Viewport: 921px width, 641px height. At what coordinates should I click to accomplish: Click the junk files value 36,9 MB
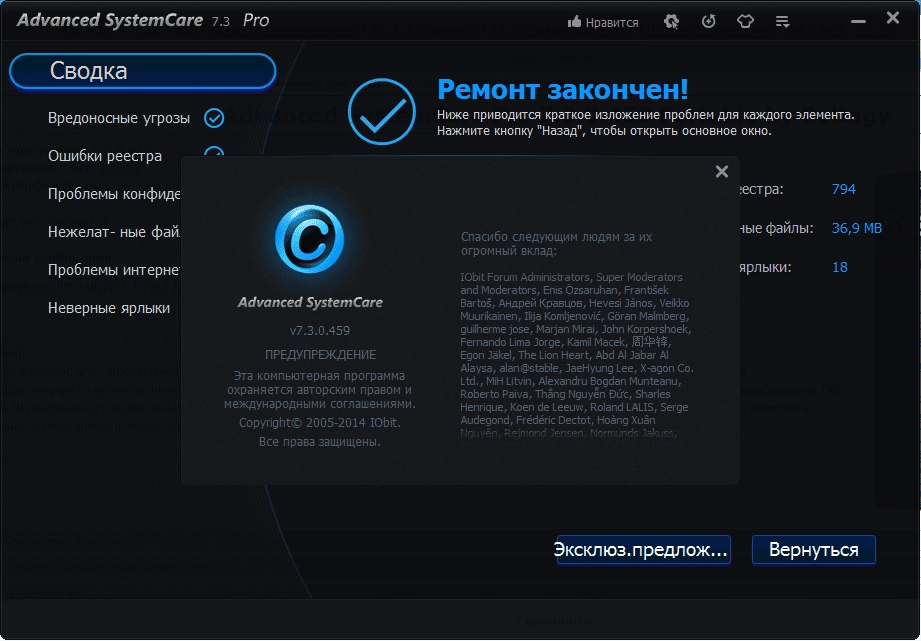tap(856, 228)
